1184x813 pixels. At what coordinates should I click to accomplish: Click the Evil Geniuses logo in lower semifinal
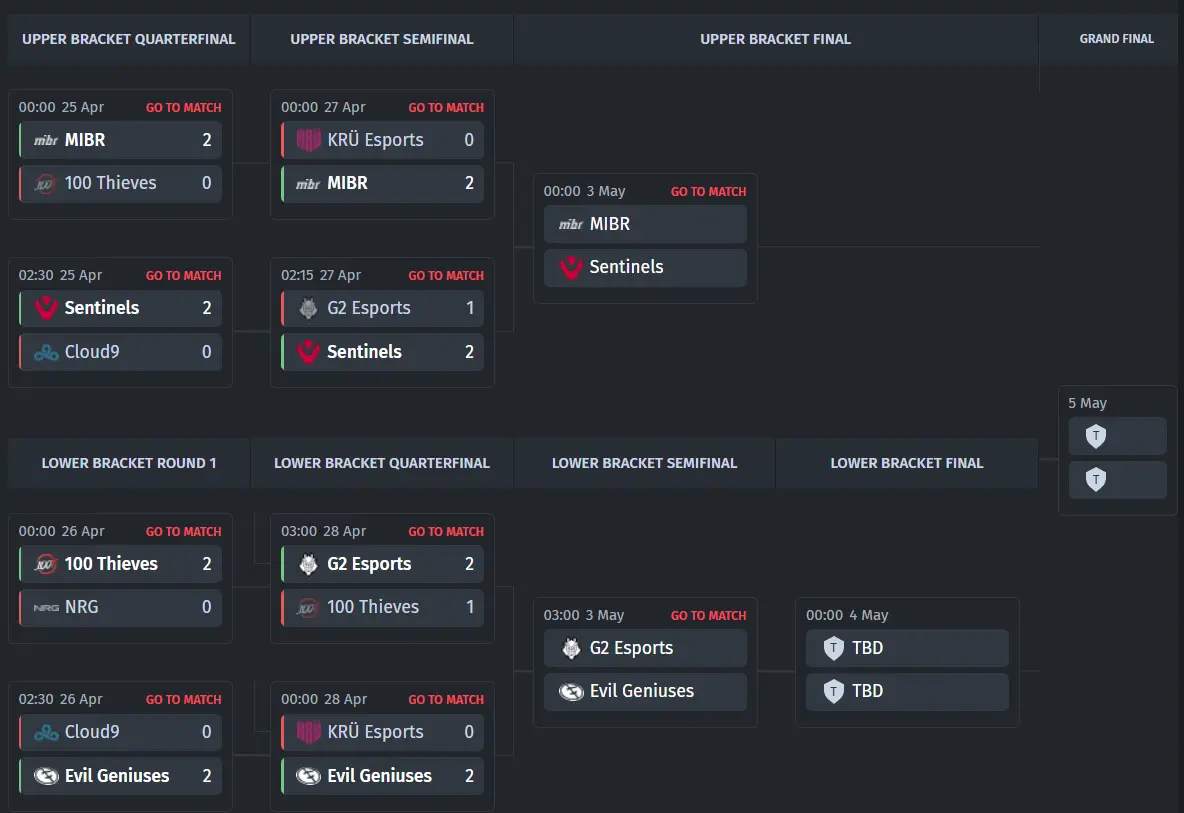pyautogui.click(x=571, y=691)
